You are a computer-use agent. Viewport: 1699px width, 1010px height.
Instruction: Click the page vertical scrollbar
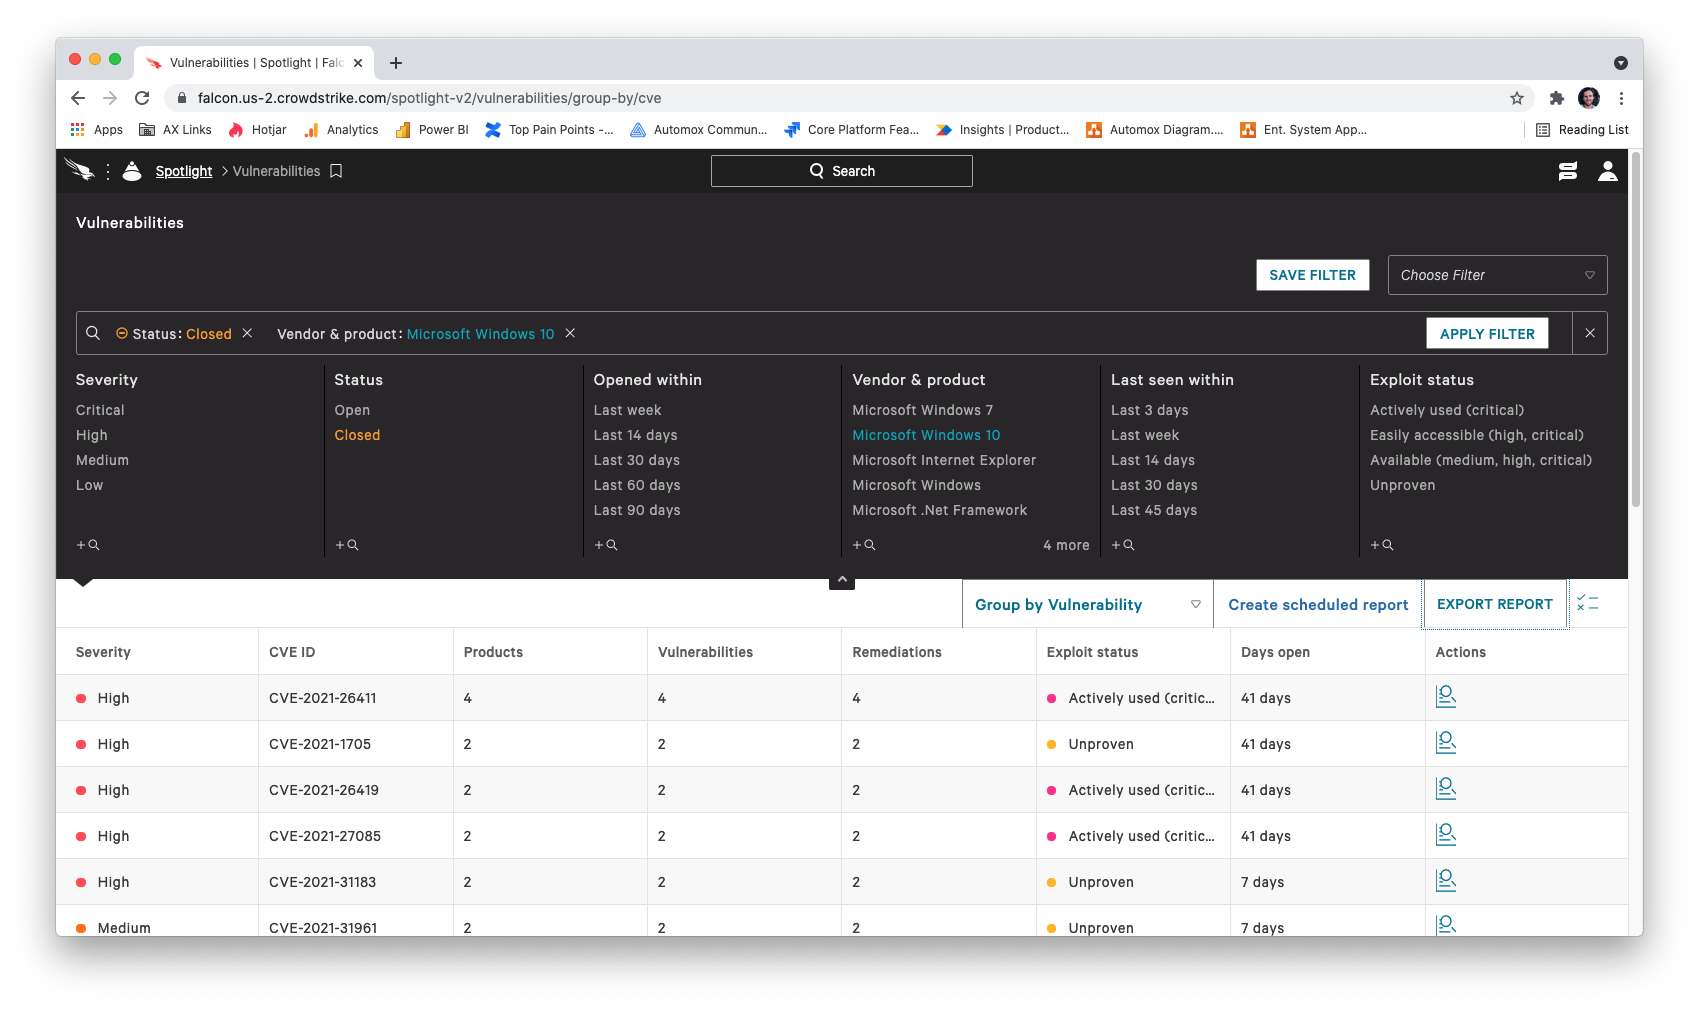pyautogui.click(x=1636, y=330)
